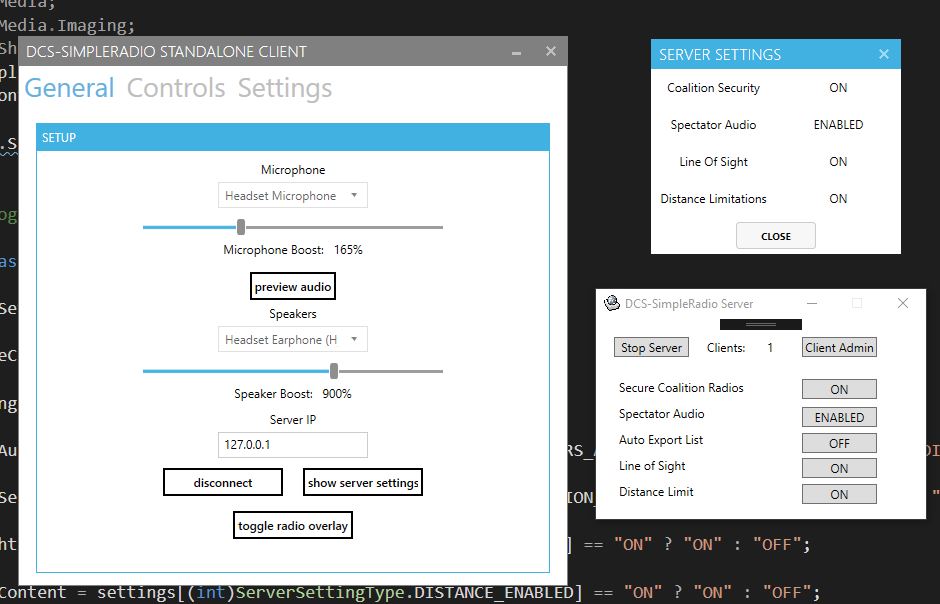Close the Standalone Client window
940x604 pixels.
(551, 52)
